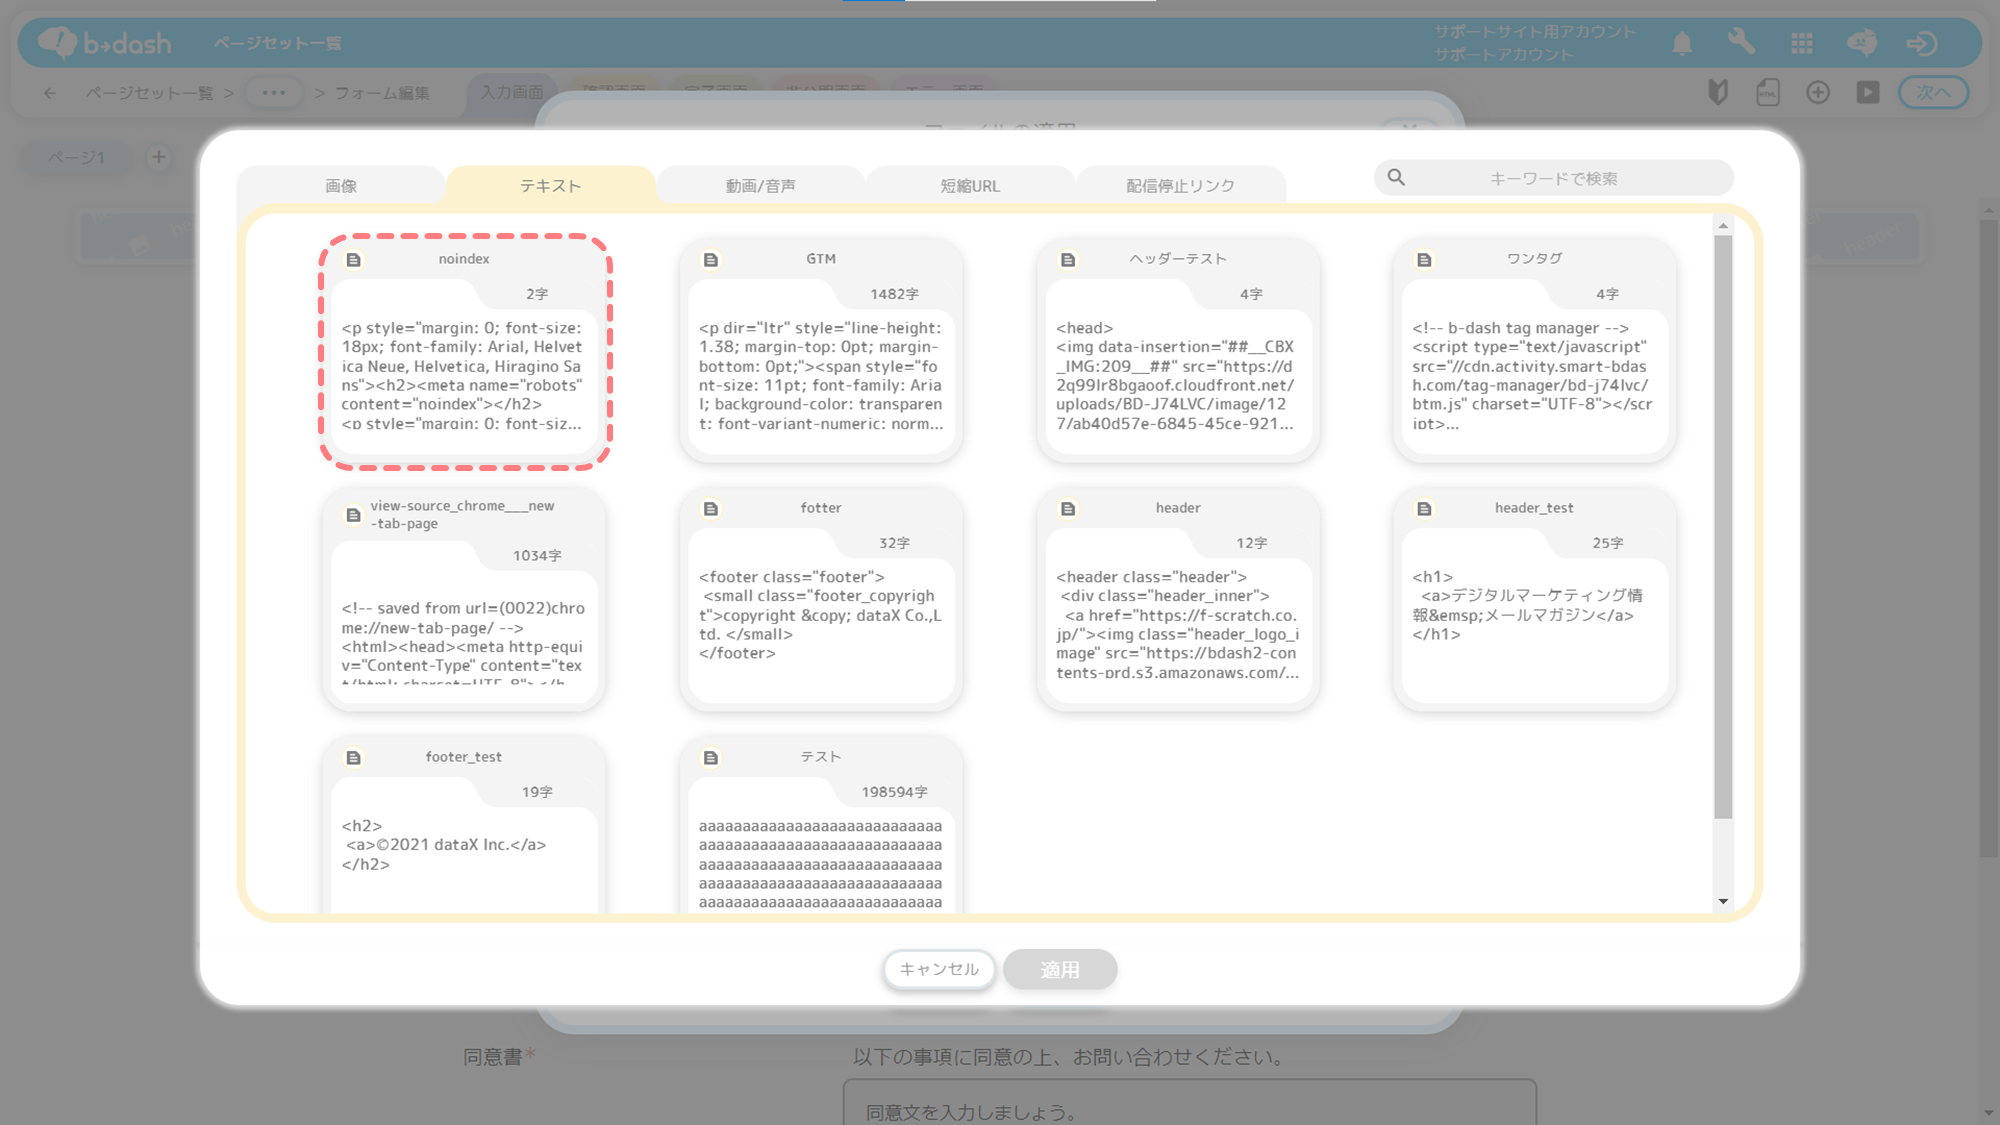Click the circled plus icon in toolbar
Image resolution: width=2000 pixels, height=1125 pixels.
coord(1818,92)
